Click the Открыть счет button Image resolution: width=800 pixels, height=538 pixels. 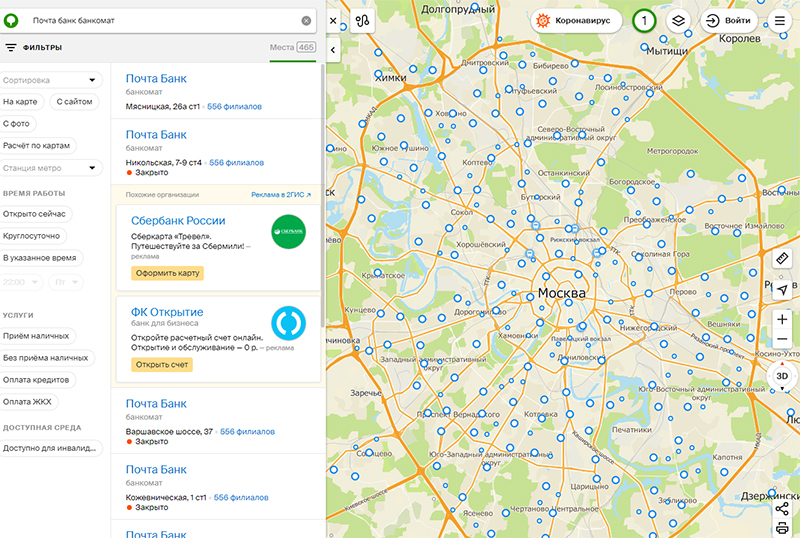point(162,364)
